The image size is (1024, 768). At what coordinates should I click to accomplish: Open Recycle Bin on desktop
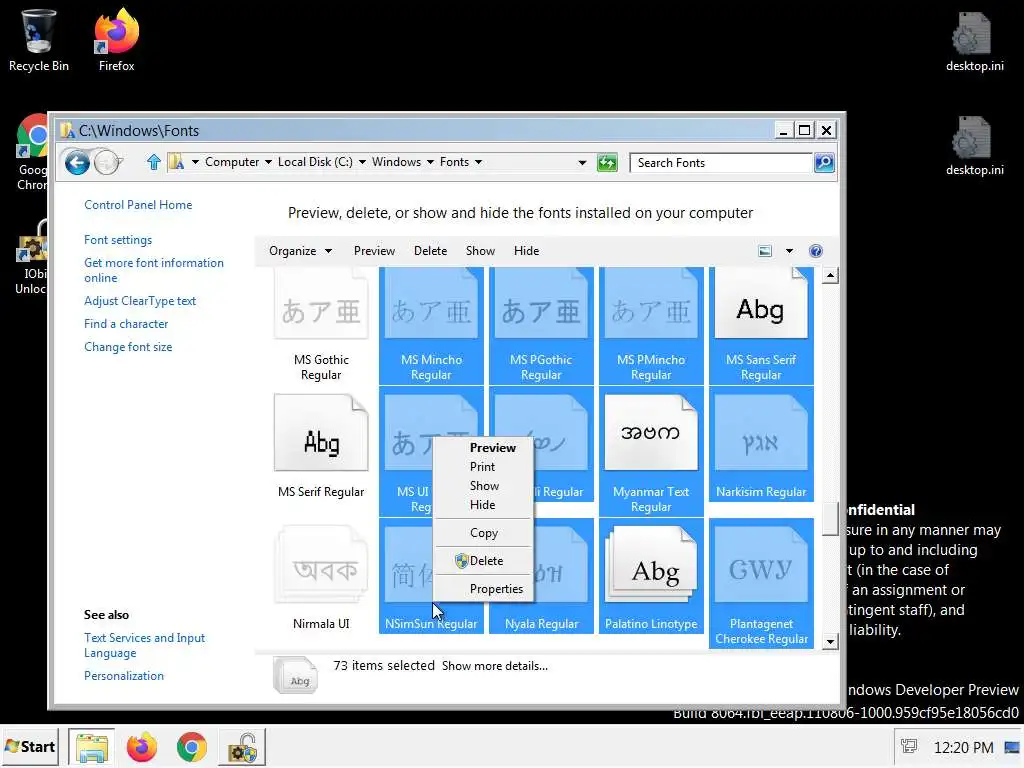tap(39, 40)
